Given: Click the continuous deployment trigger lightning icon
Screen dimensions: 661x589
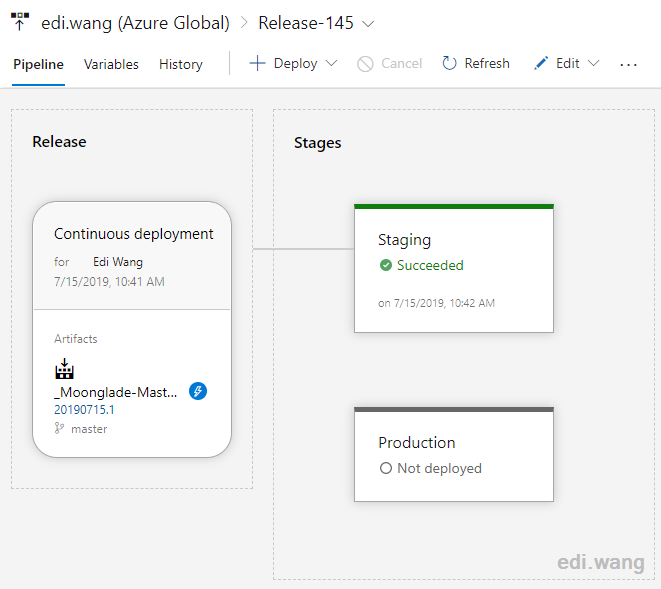Looking at the screenshot, I should [x=198, y=391].
